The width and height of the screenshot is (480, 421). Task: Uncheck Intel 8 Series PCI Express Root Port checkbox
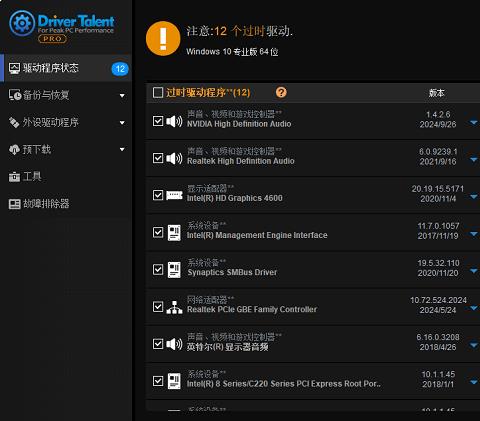(x=158, y=381)
